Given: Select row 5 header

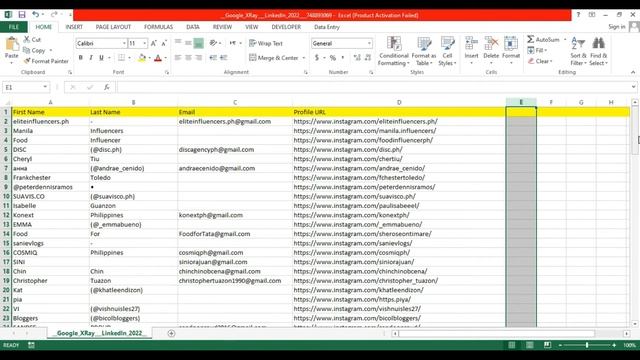Looking at the screenshot, I should (6, 149).
